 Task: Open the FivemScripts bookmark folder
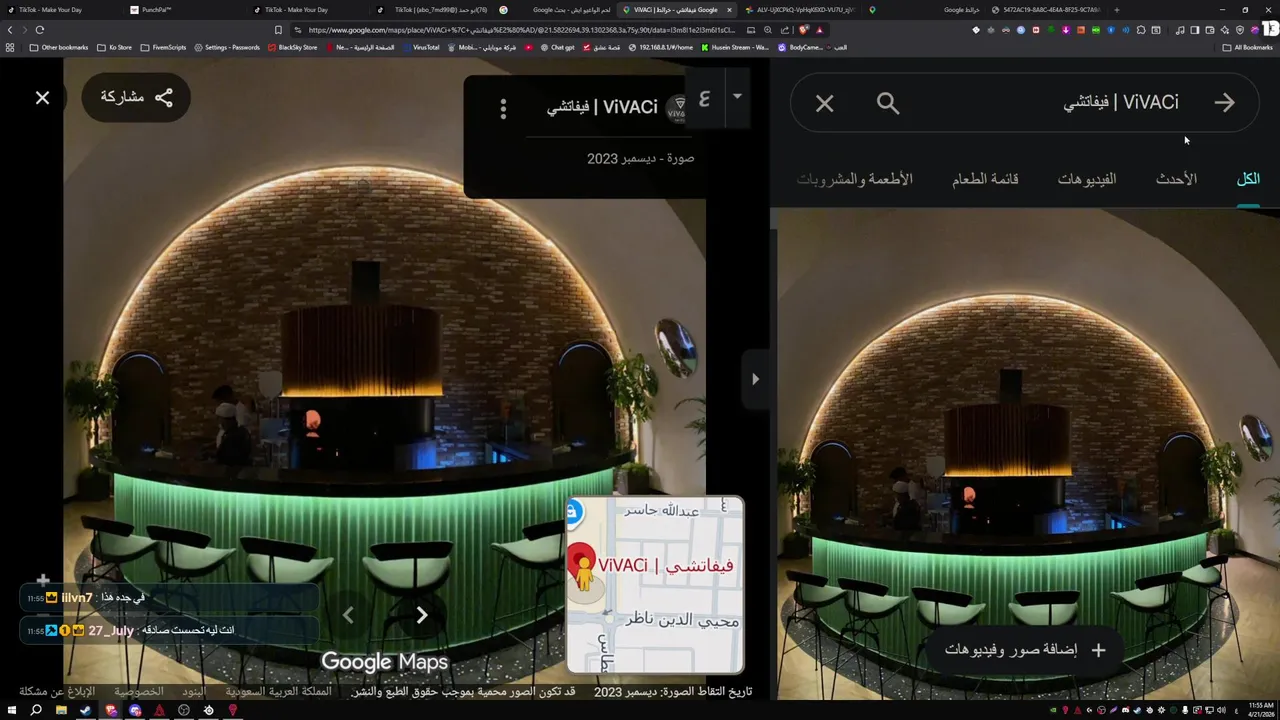point(164,47)
